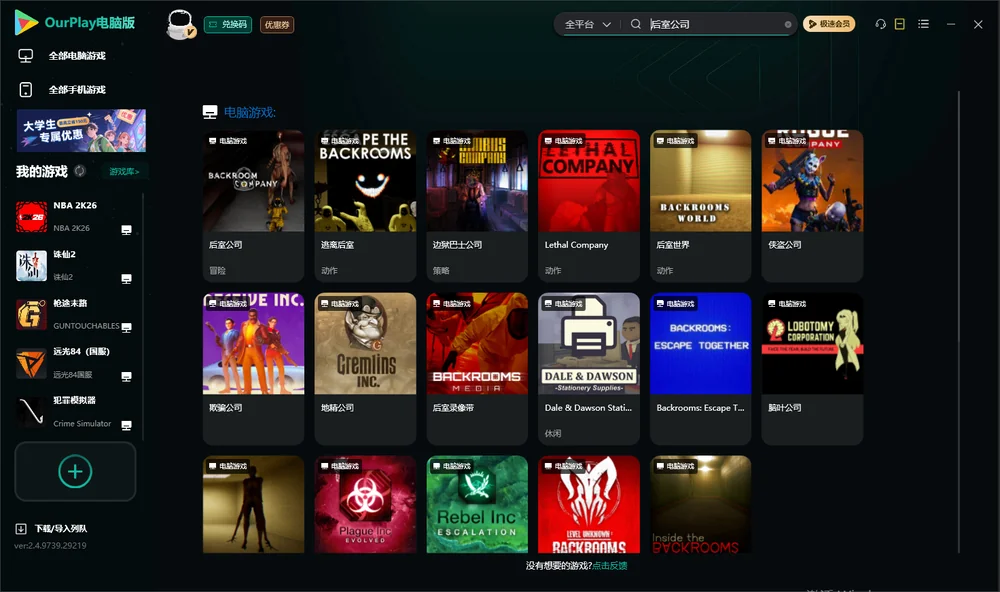1000x592 pixels.
Task: Click the phone icon beside 全部手机游戏
Action: [x=26, y=90]
